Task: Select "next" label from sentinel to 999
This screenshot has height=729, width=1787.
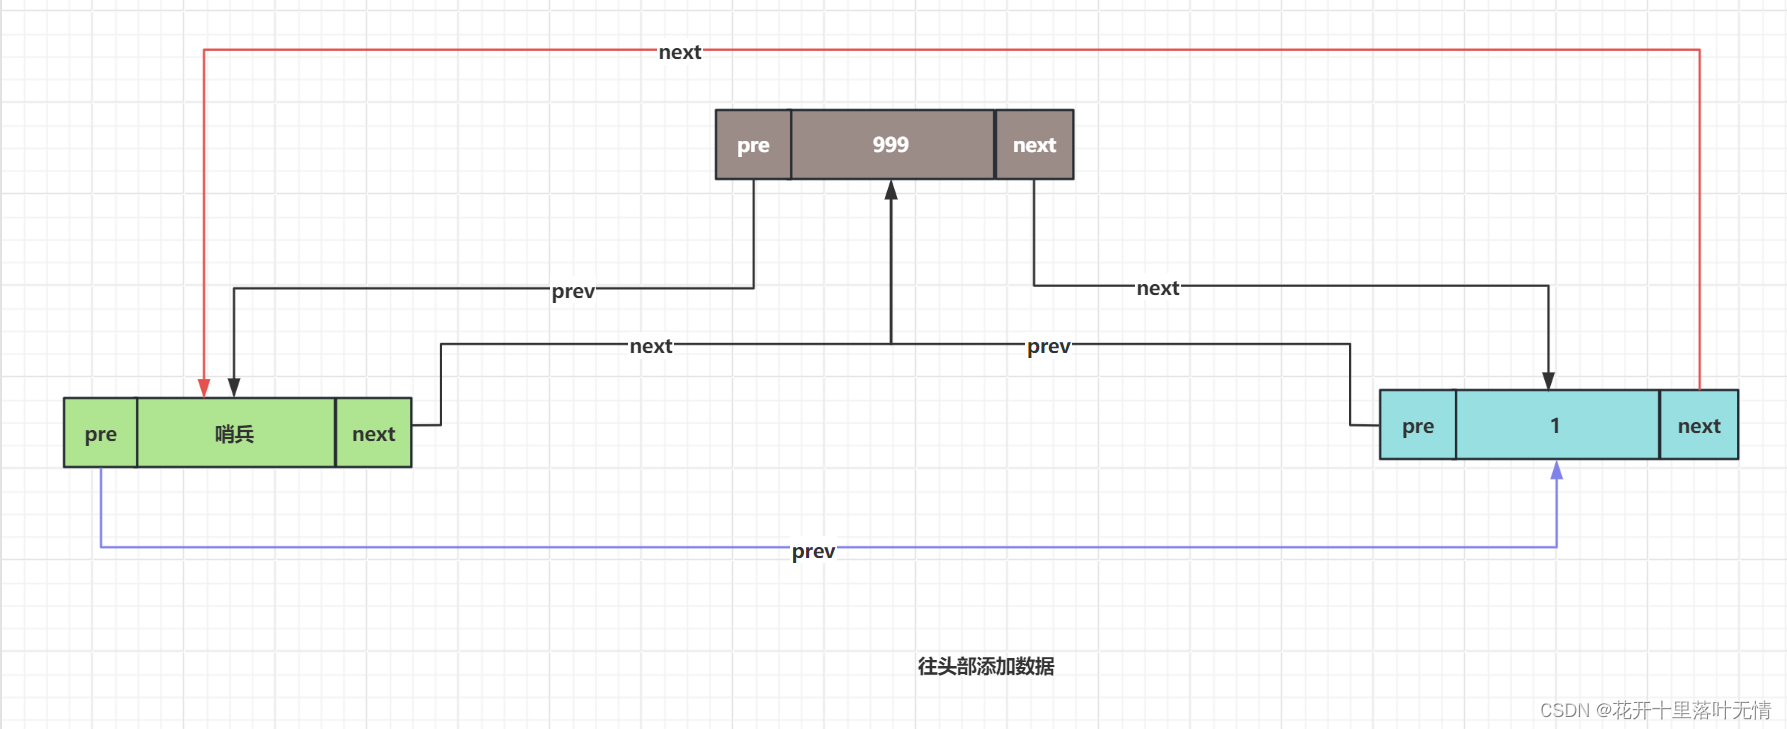Action: (651, 346)
